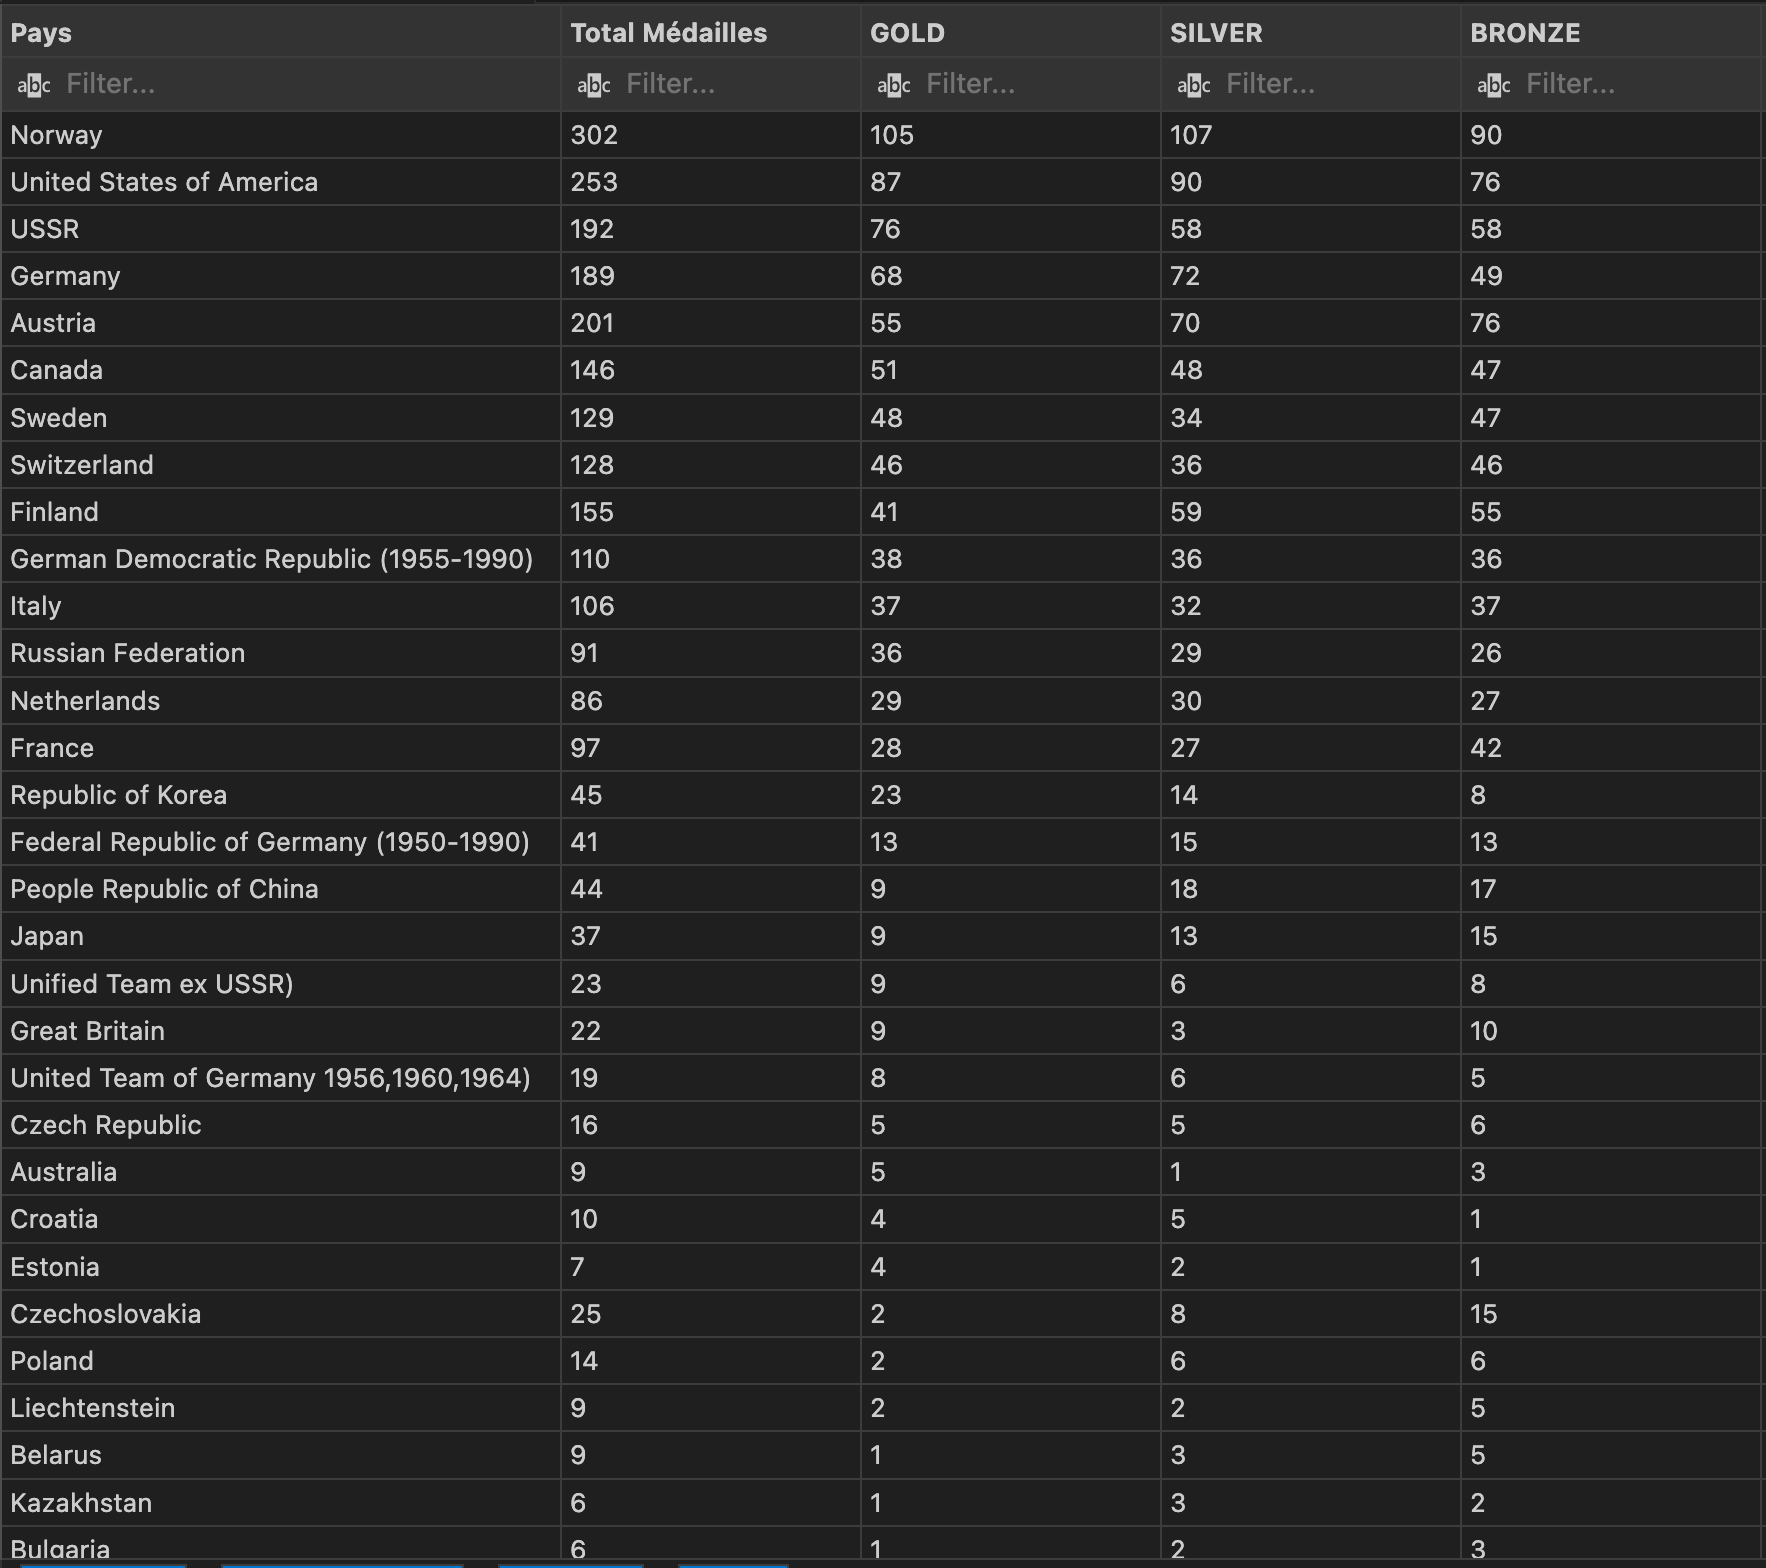This screenshot has width=1766, height=1568.
Task: Select Federal Republic of Germany (1950-1990) cell
Action: click(280, 842)
